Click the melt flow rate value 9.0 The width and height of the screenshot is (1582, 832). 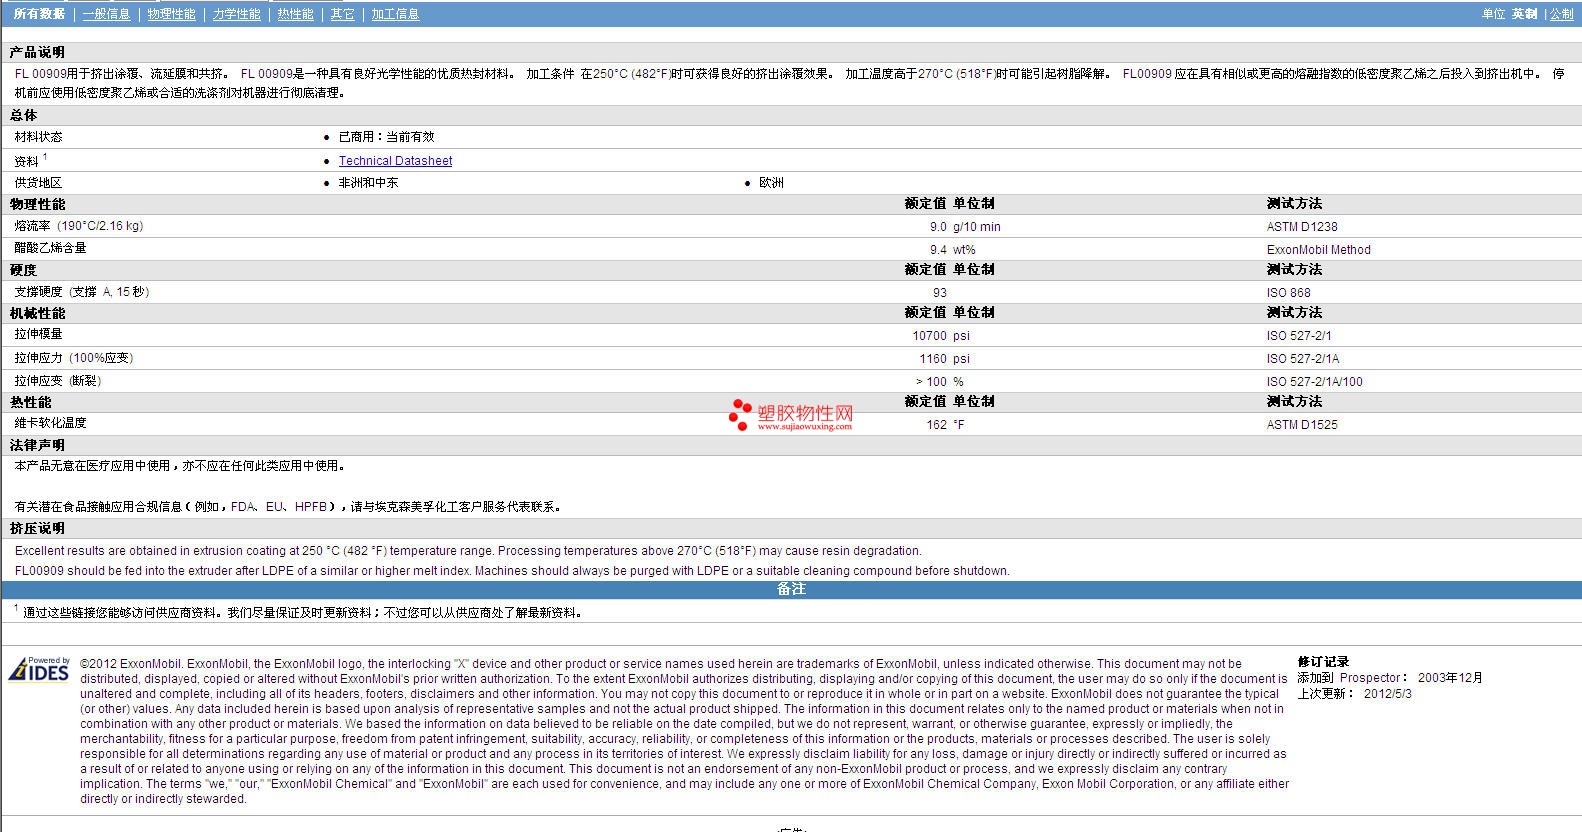coord(938,227)
